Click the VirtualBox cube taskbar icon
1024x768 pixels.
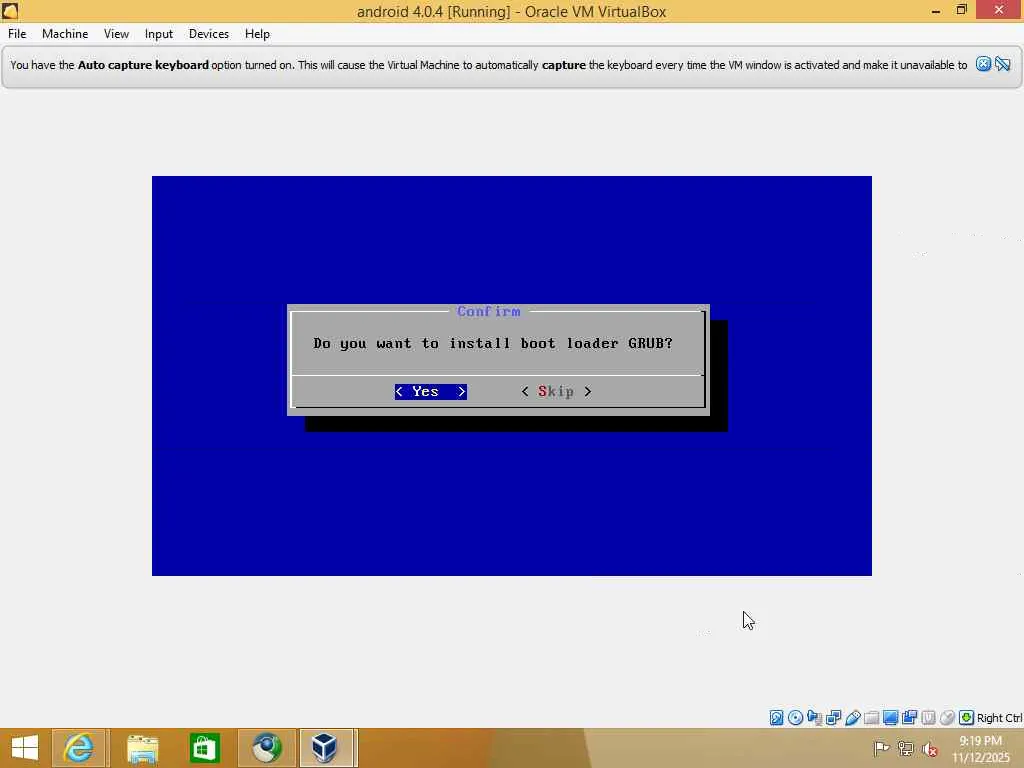click(325, 748)
